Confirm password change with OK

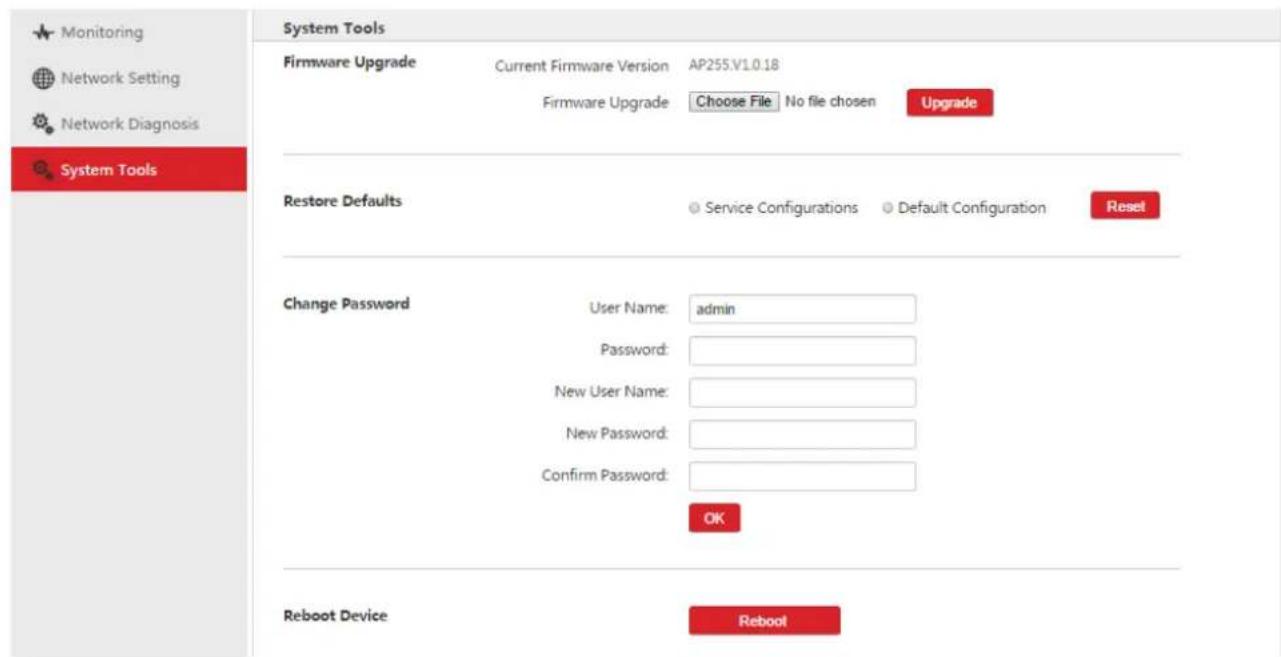pos(714,518)
